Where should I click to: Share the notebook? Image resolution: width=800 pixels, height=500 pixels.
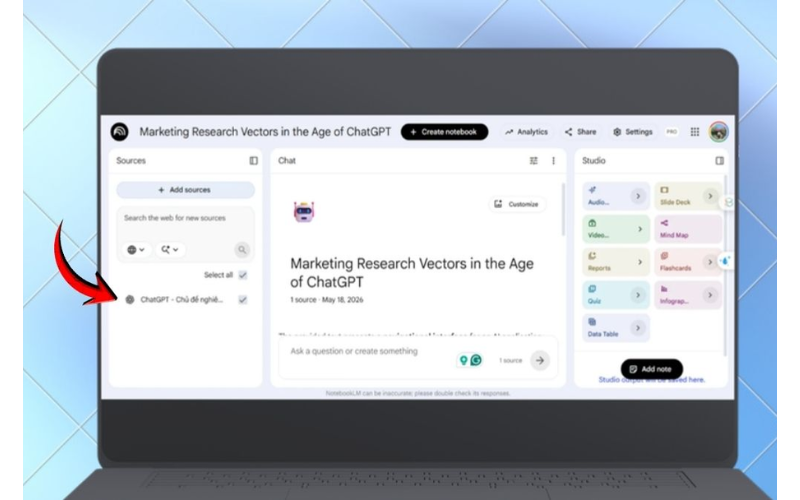(x=581, y=132)
